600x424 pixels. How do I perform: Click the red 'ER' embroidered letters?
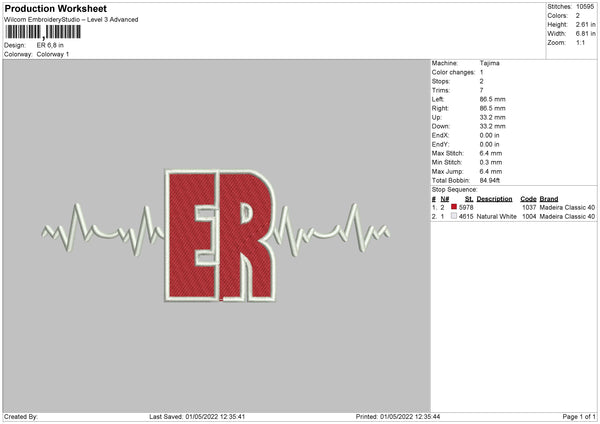coord(220,235)
